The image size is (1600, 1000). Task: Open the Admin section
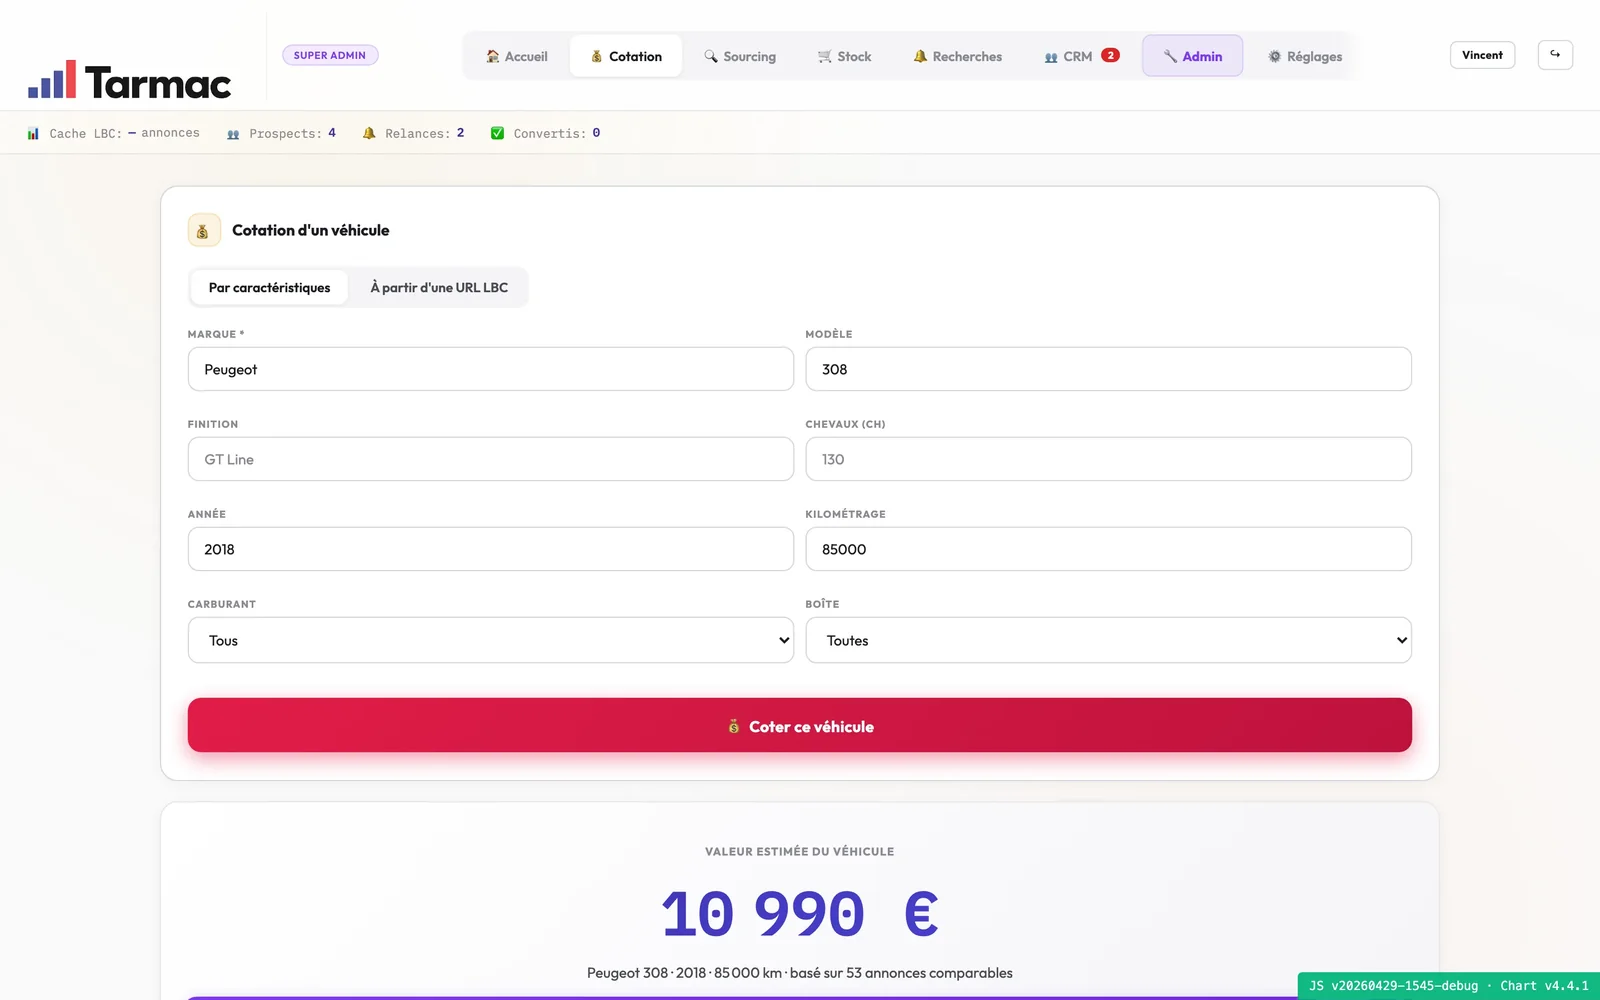1193,56
